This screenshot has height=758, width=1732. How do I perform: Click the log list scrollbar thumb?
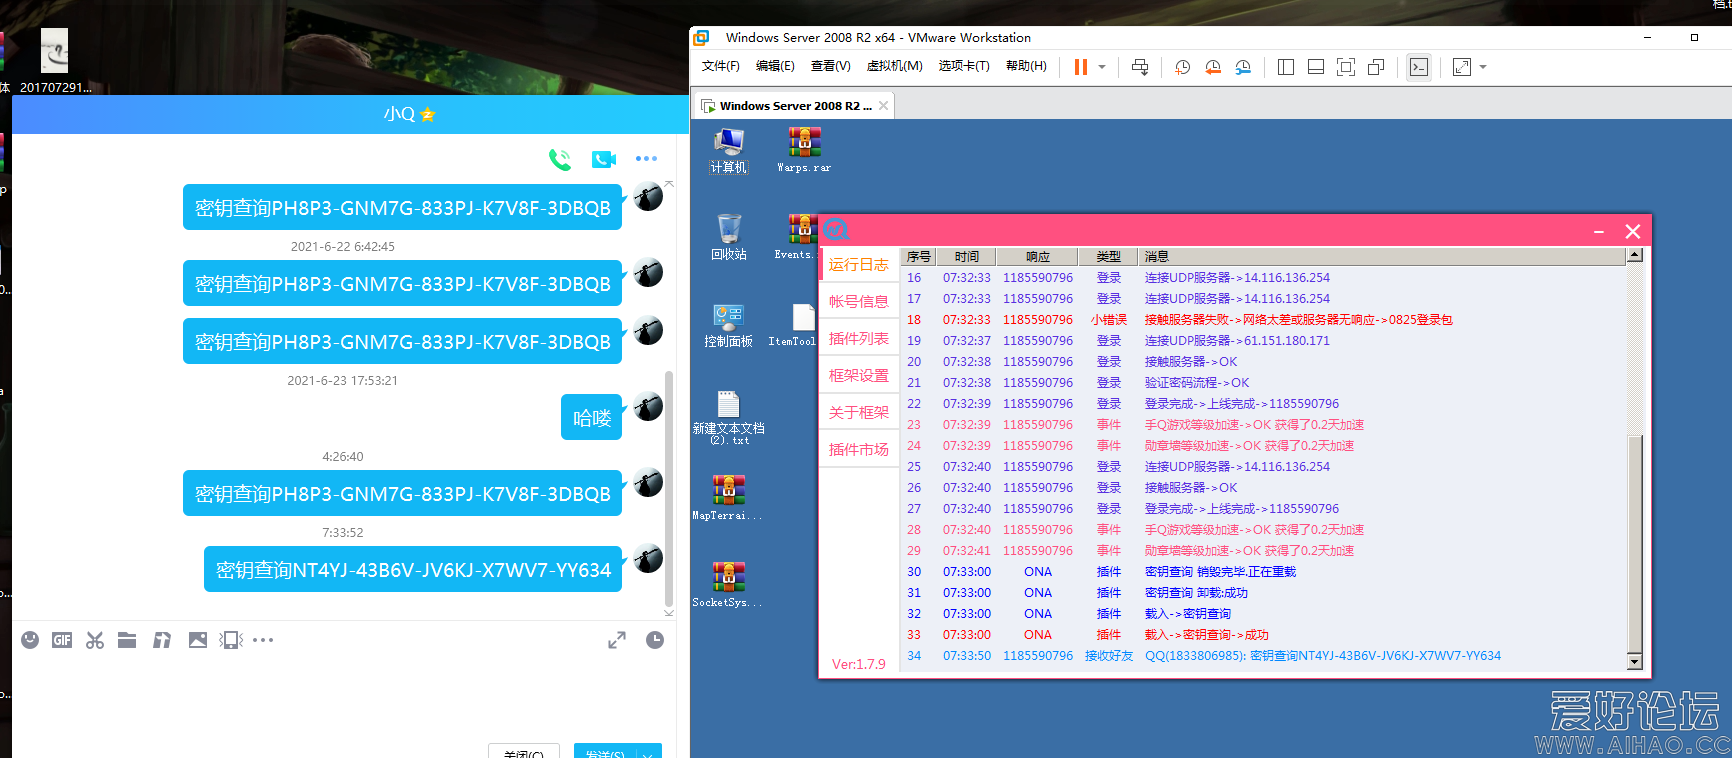(x=1635, y=543)
